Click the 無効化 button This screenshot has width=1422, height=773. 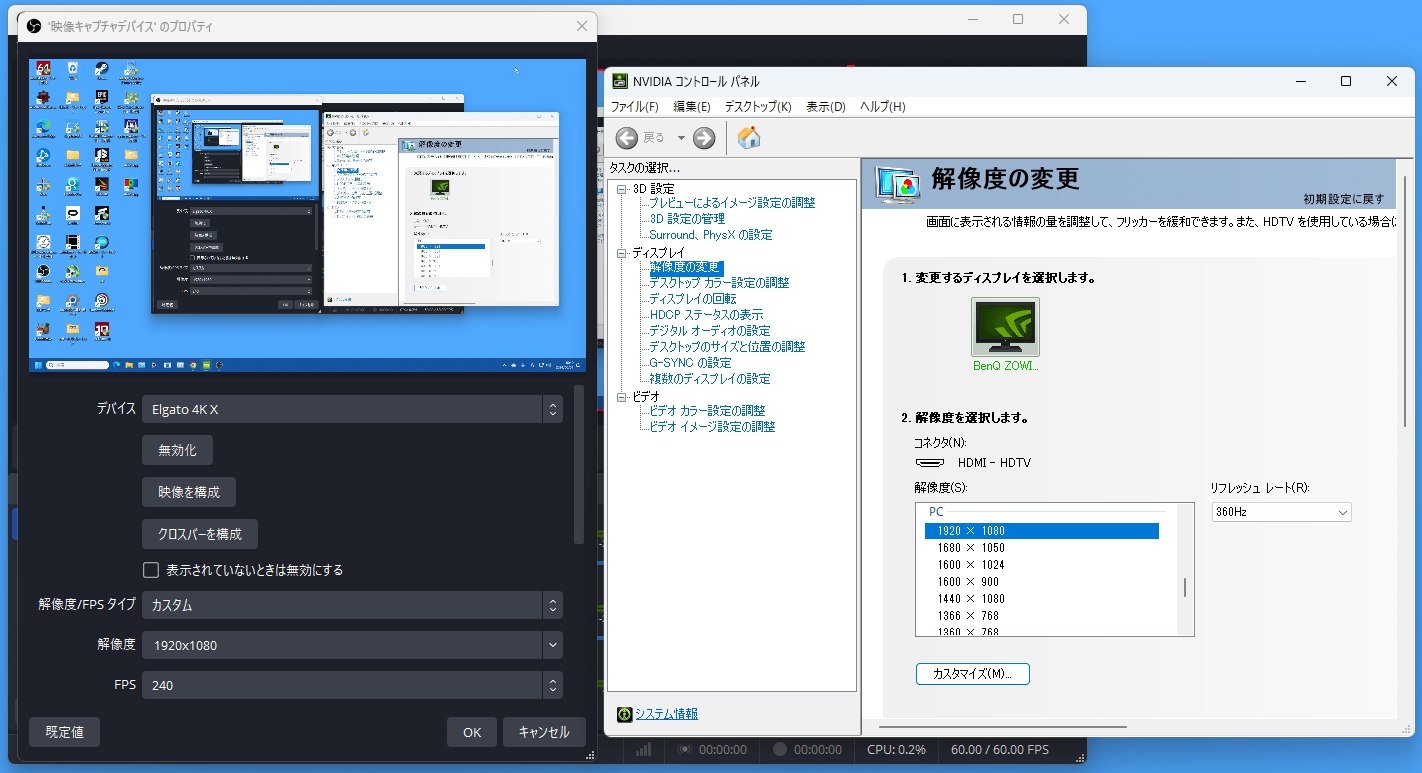(x=177, y=450)
